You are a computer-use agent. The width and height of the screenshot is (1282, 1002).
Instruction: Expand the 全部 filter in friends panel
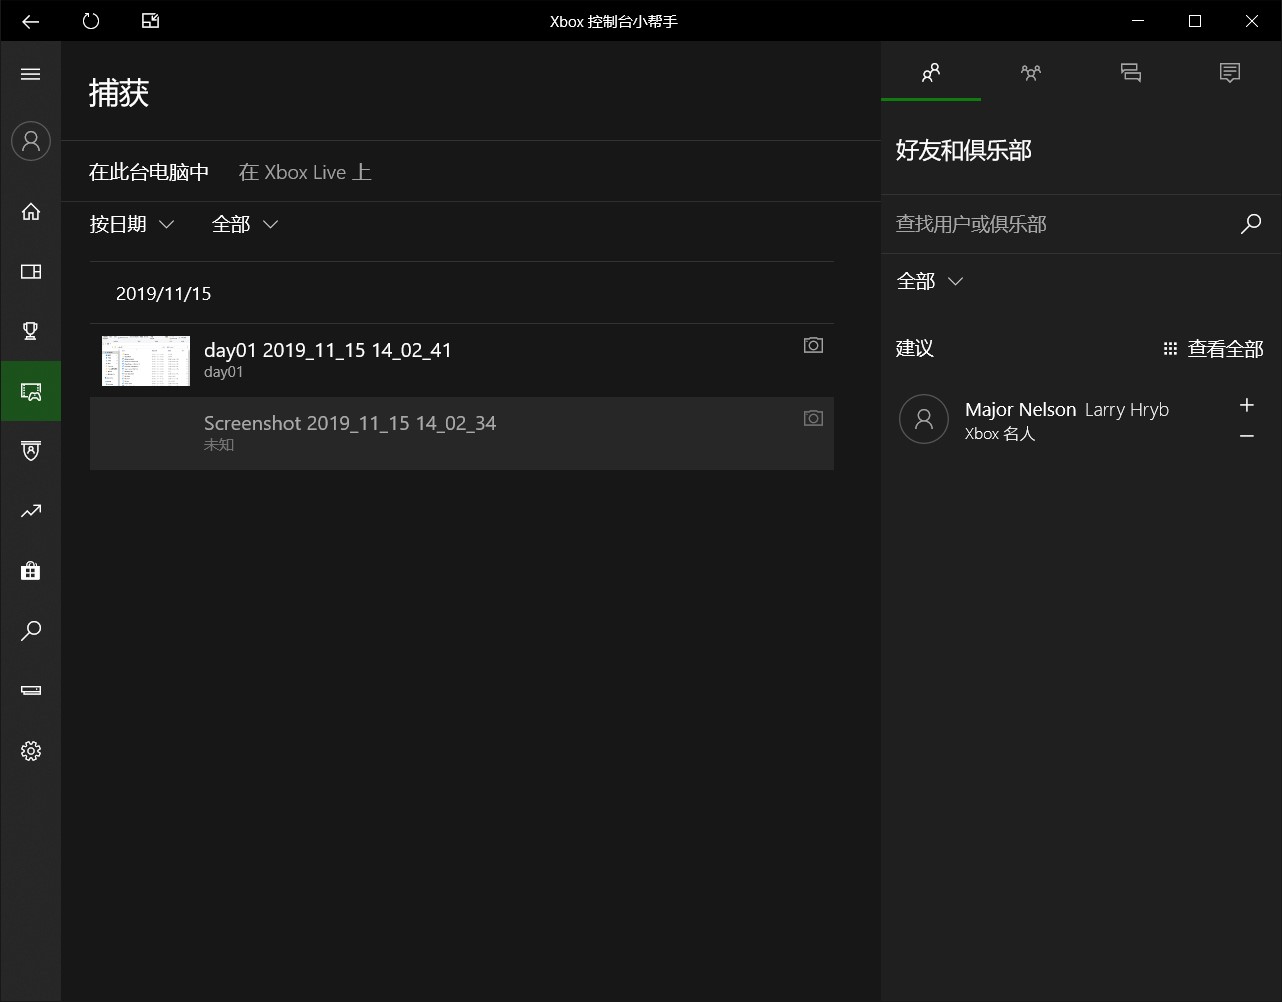click(x=929, y=281)
